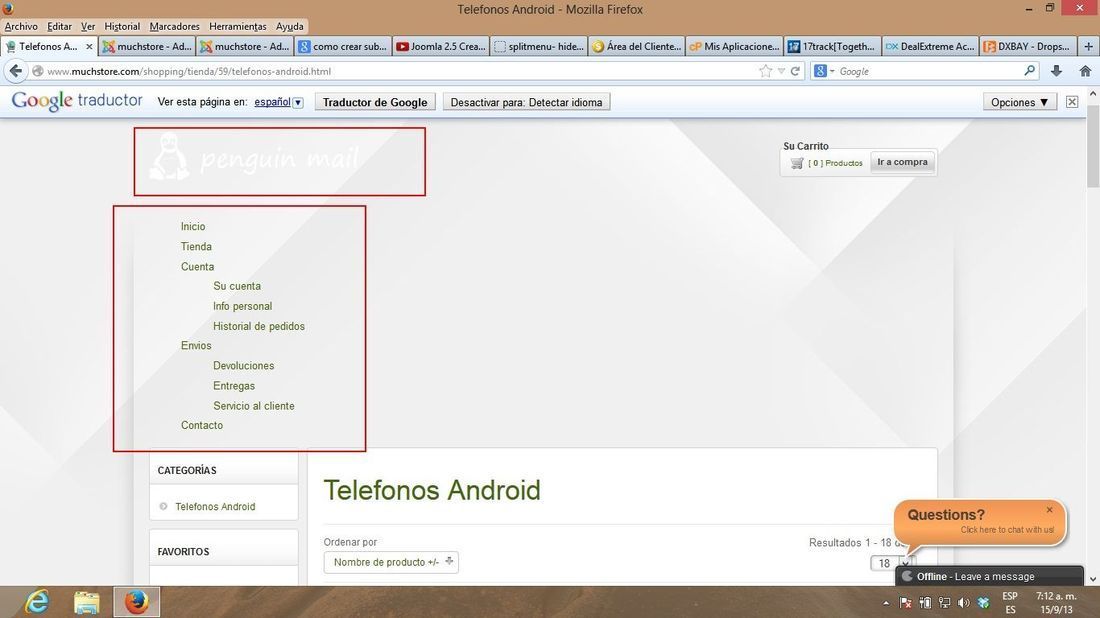Open the Tienda menu link
The width and height of the screenshot is (1100, 618).
[x=196, y=246]
